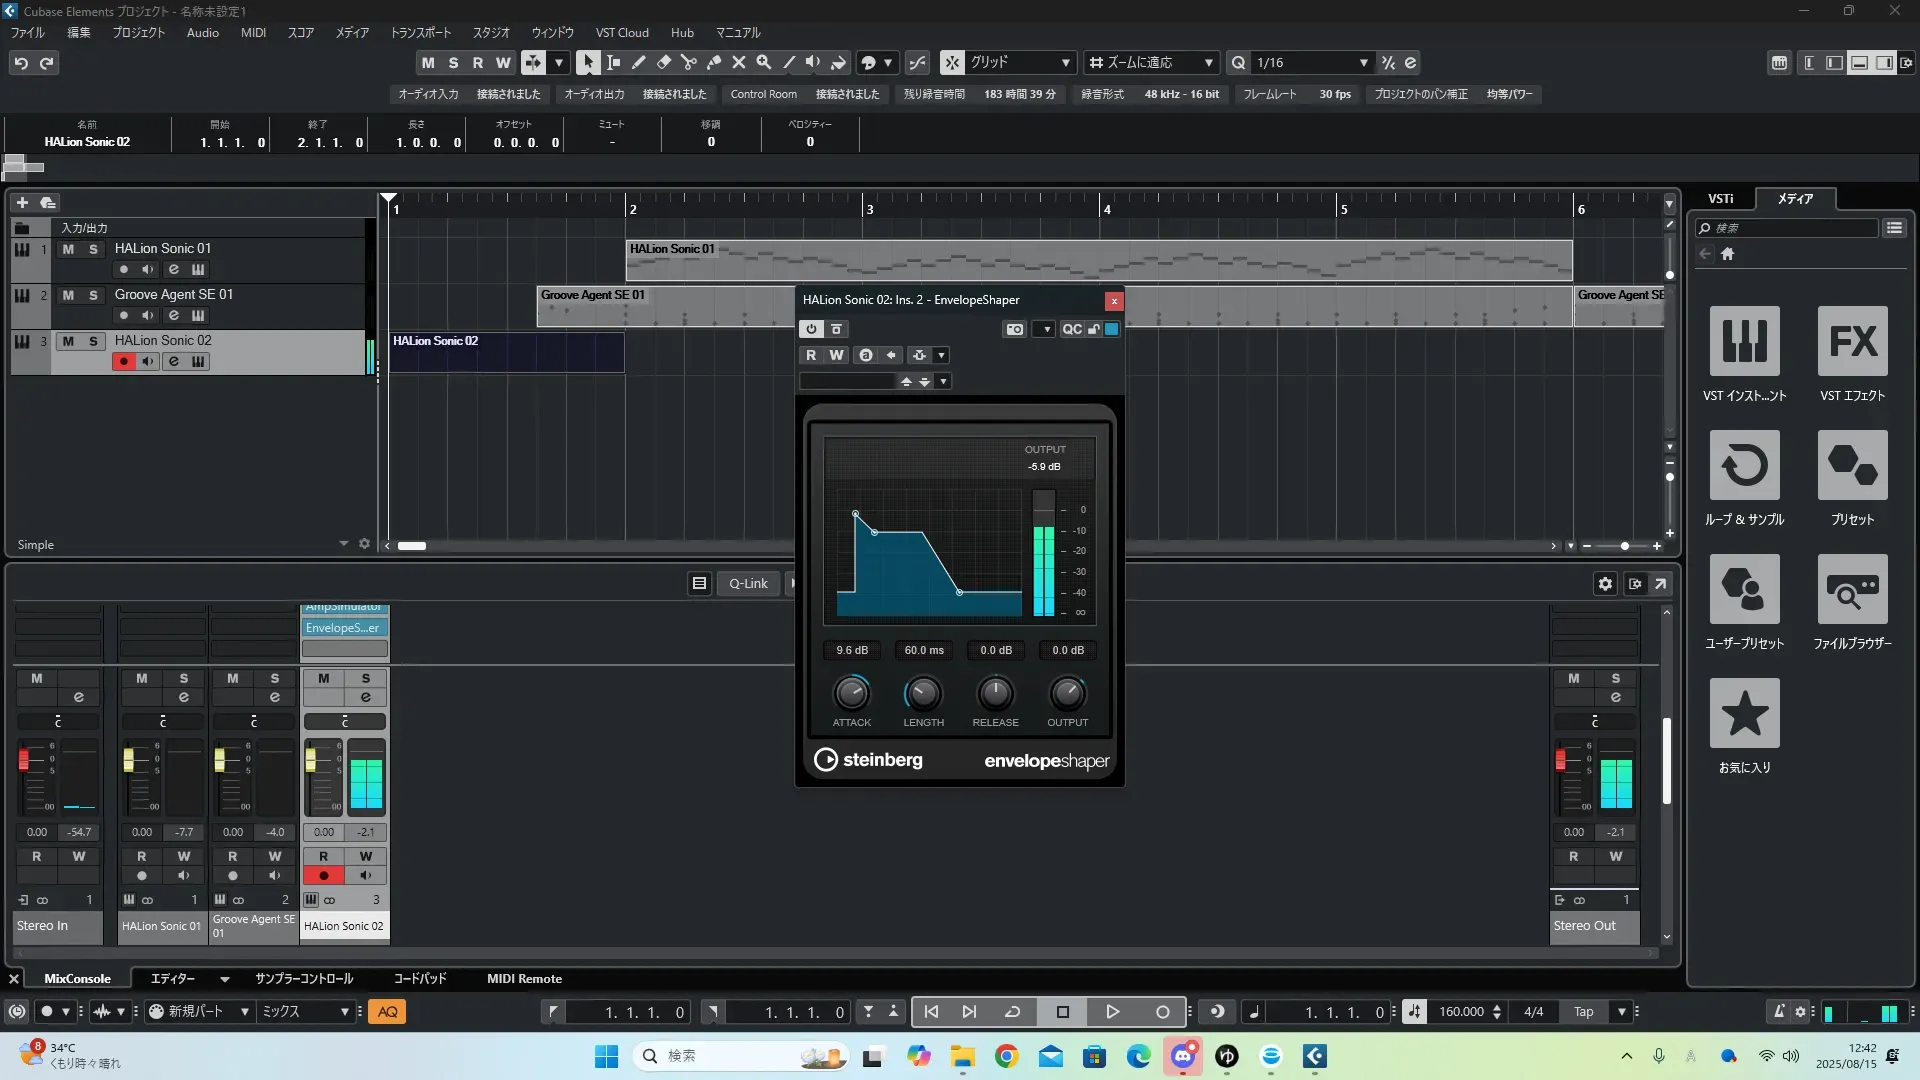Open the 1/16 quantize preset dropdown
Screen dimensions: 1920x1080
(x=1363, y=62)
